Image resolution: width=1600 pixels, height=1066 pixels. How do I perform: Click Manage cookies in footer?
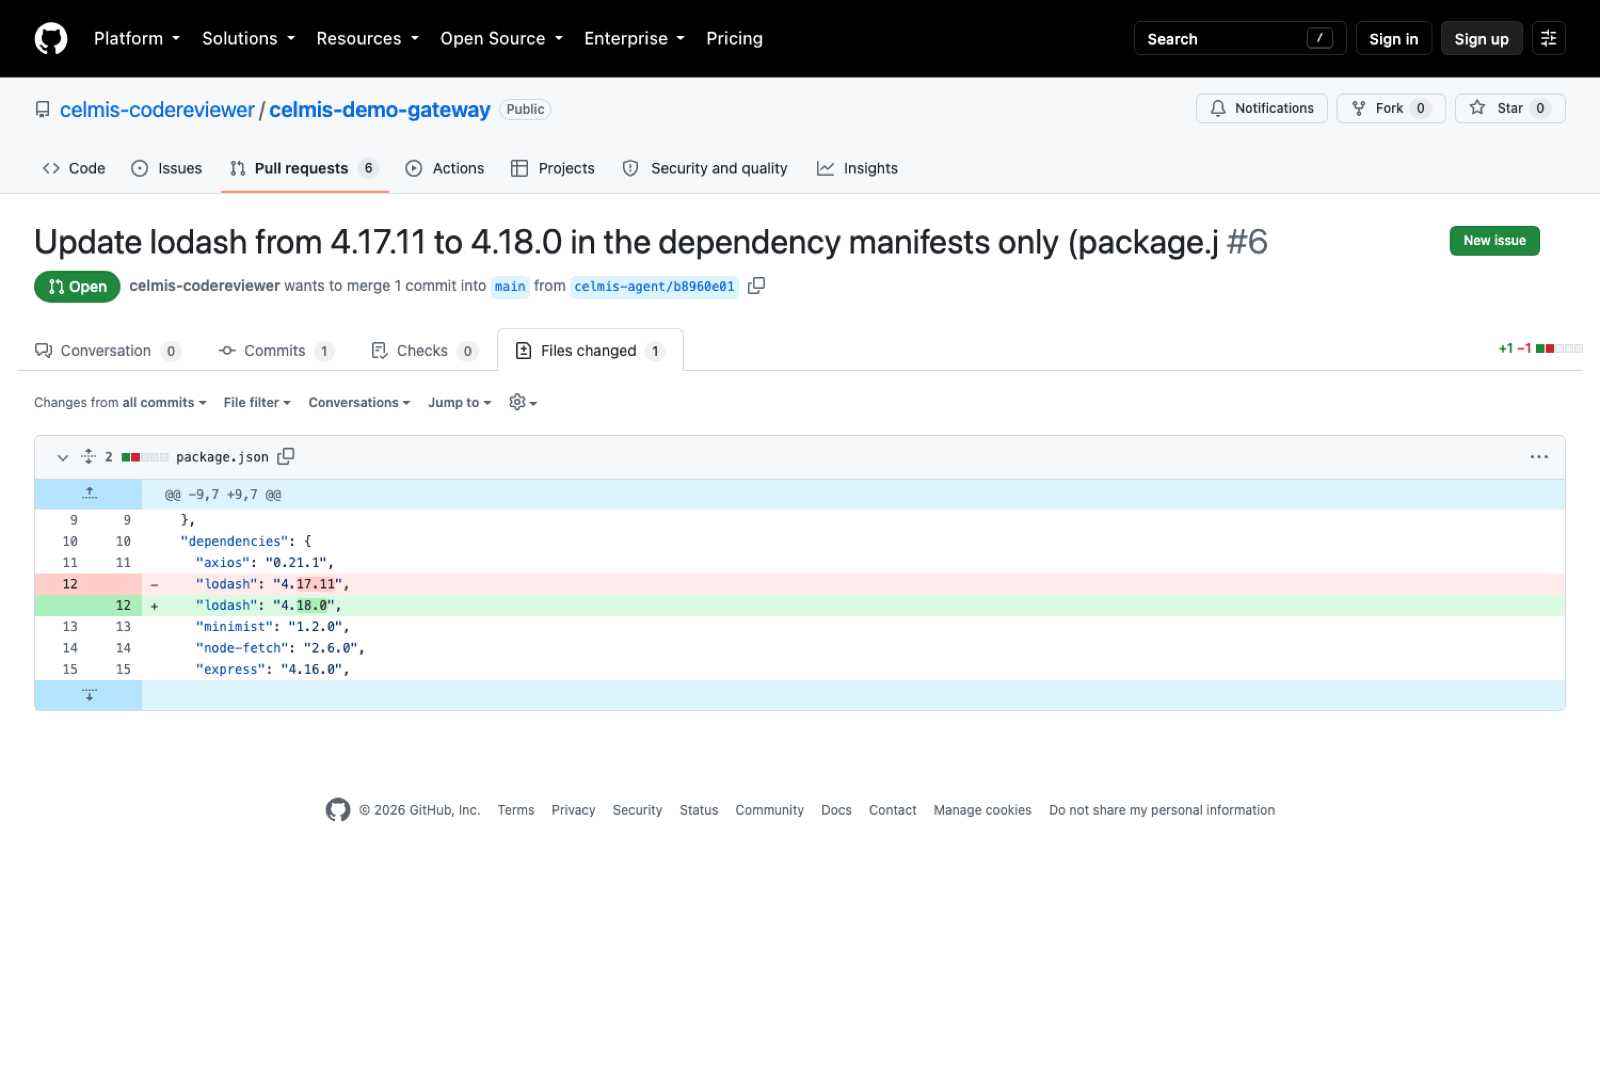click(x=982, y=810)
